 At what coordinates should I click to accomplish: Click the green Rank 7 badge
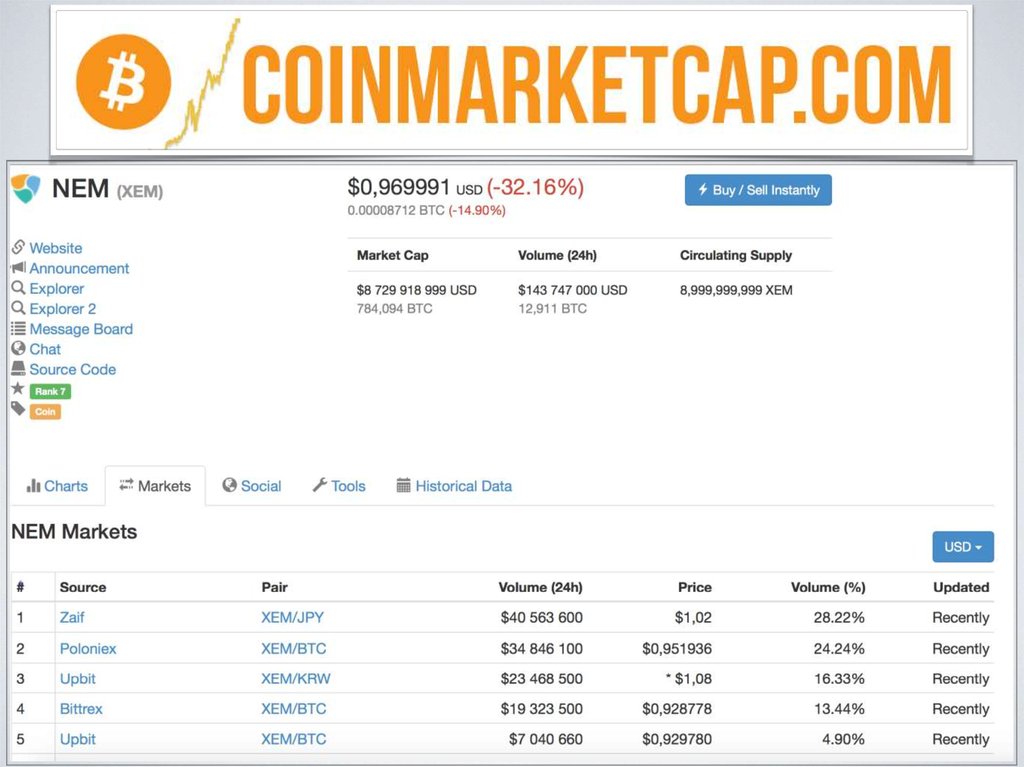(50, 391)
